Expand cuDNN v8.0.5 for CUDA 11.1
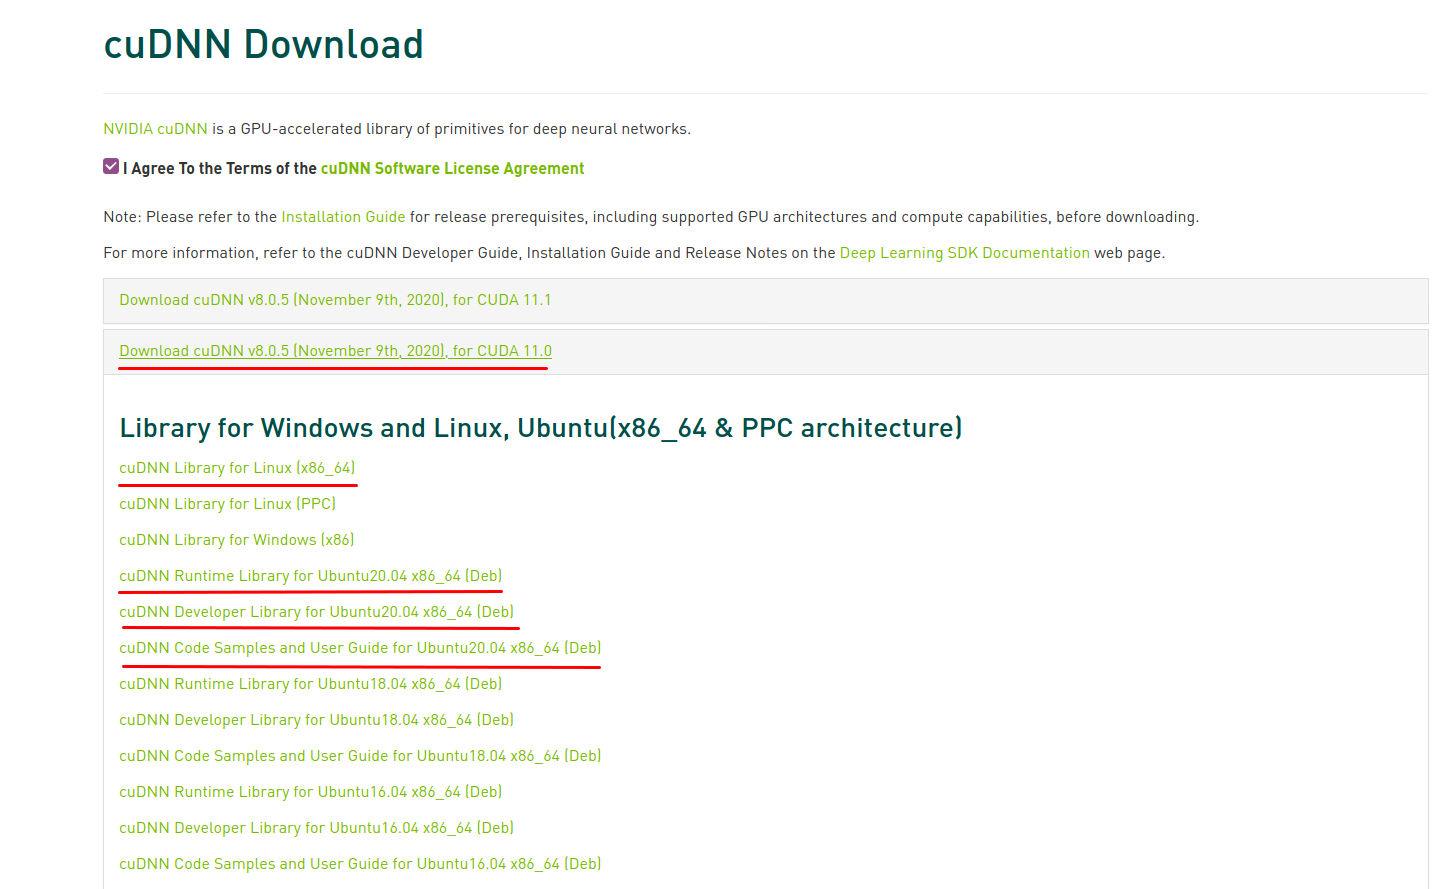The width and height of the screenshot is (1439, 889). pyautogui.click(x=335, y=300)
